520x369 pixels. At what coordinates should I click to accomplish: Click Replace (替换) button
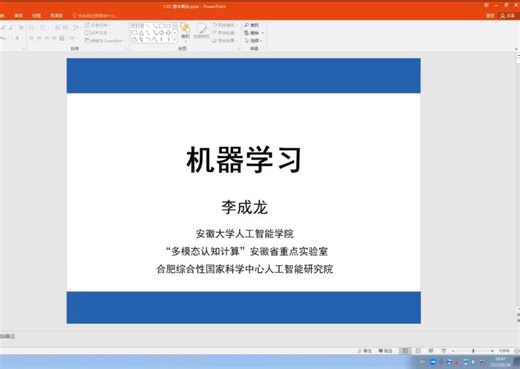[x=253, y=33]
